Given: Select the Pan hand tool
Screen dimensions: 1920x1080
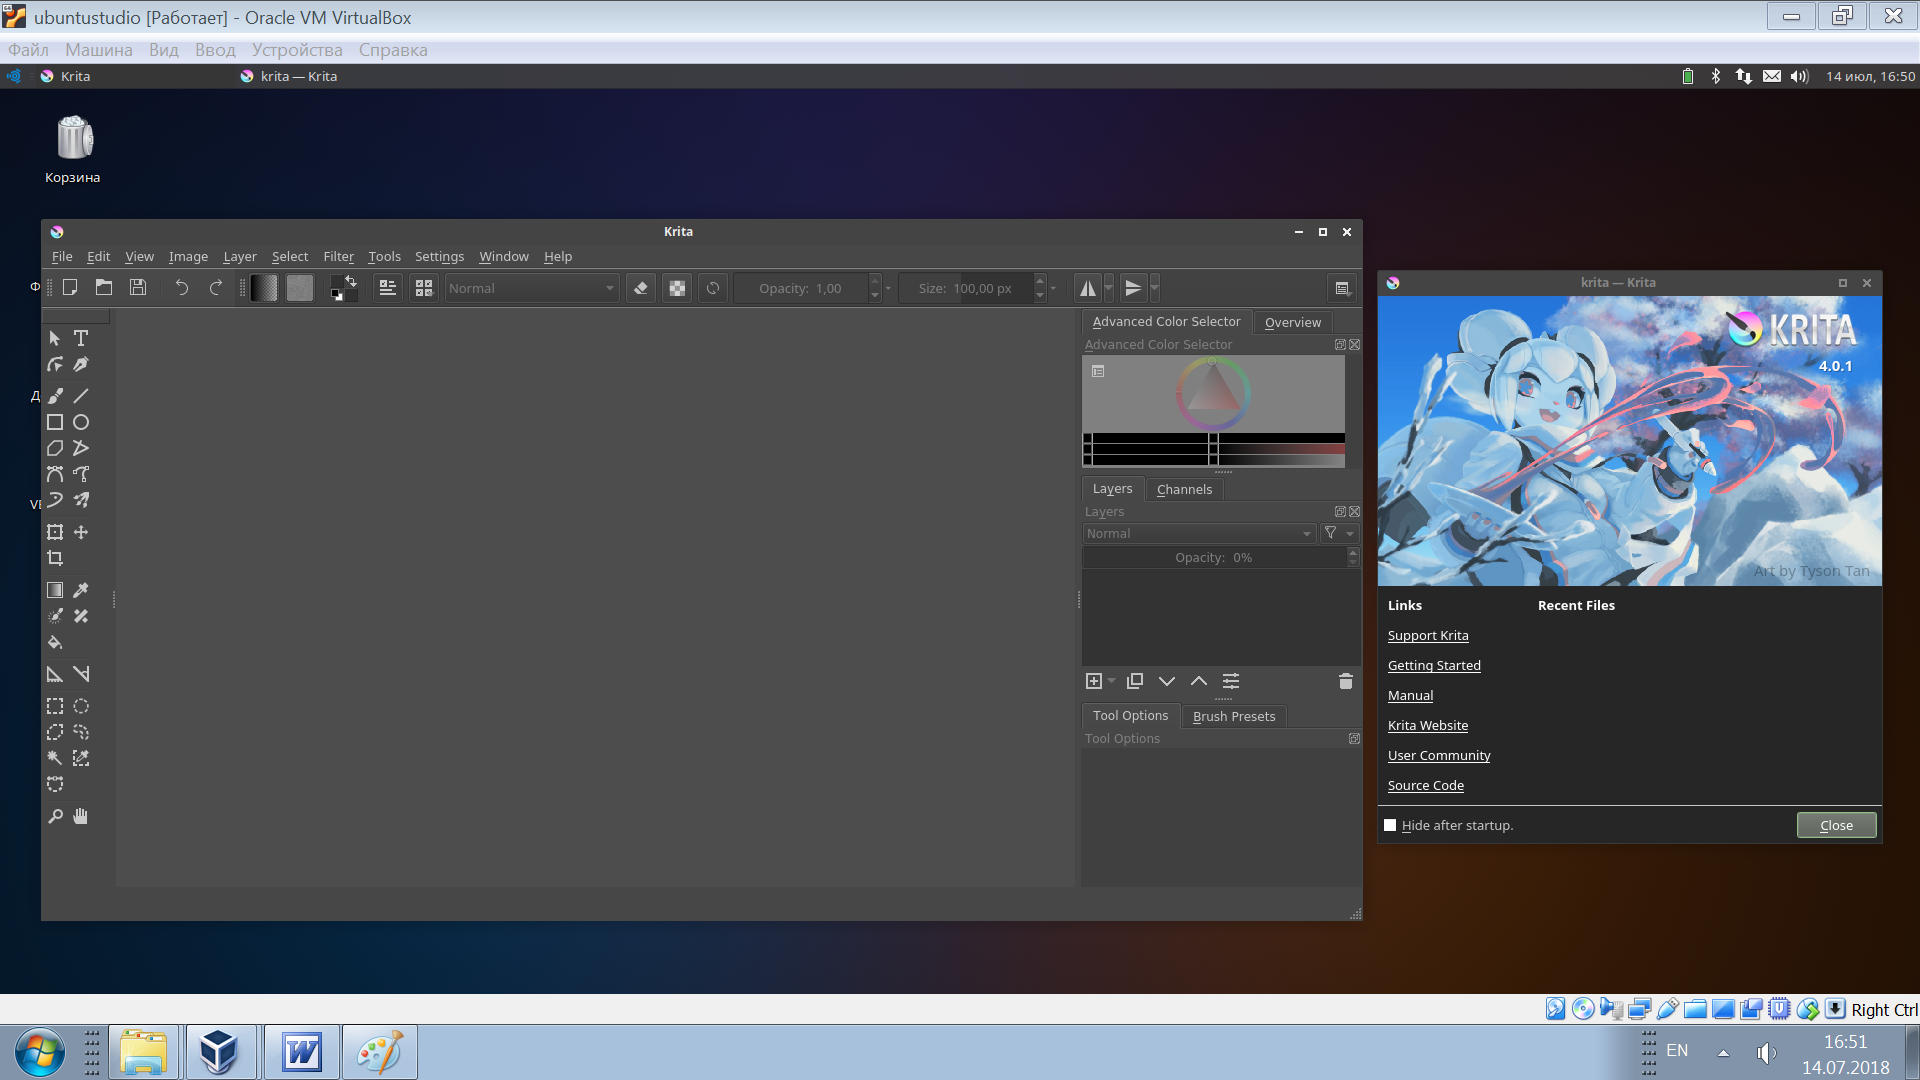Looking at the screenshot, I should [x=81, y=816].
